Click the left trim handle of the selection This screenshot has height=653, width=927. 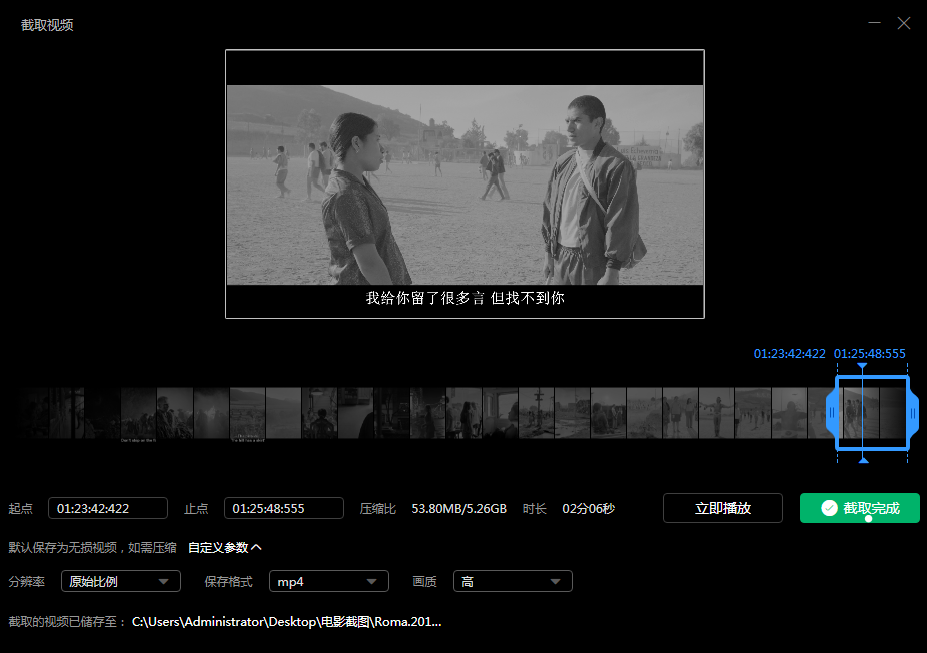click(831, 413)
